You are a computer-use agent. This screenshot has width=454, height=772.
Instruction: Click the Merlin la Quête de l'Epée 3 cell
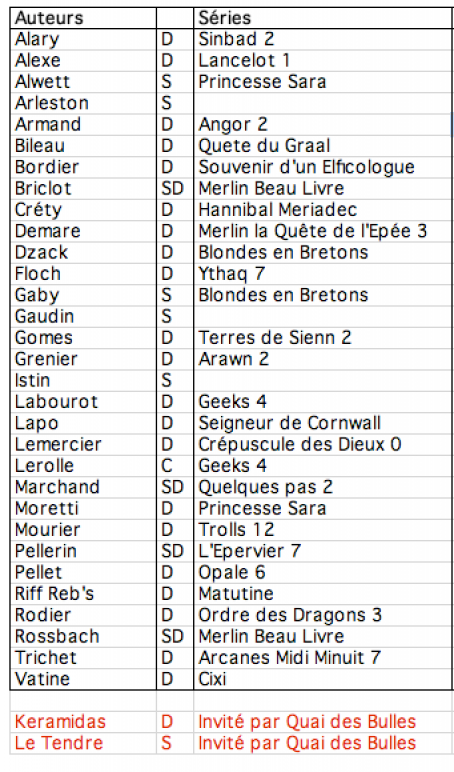(323, 231)
